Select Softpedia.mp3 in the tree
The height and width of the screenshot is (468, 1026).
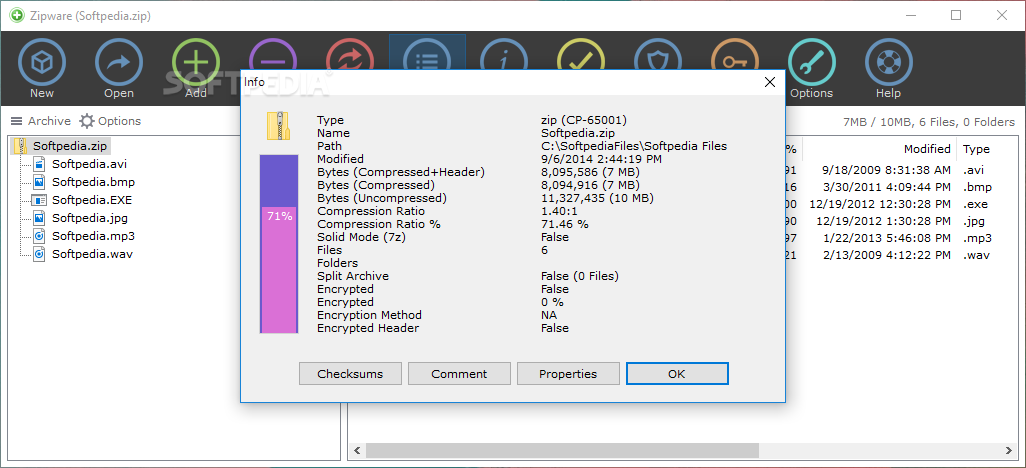tap(94, 236)
